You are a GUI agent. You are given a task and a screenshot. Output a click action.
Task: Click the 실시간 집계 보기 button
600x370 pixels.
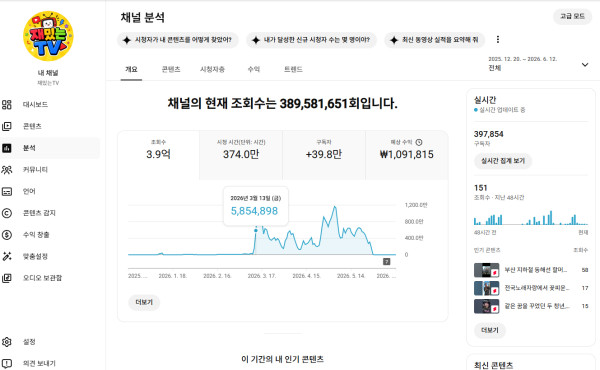pos(503,161)
